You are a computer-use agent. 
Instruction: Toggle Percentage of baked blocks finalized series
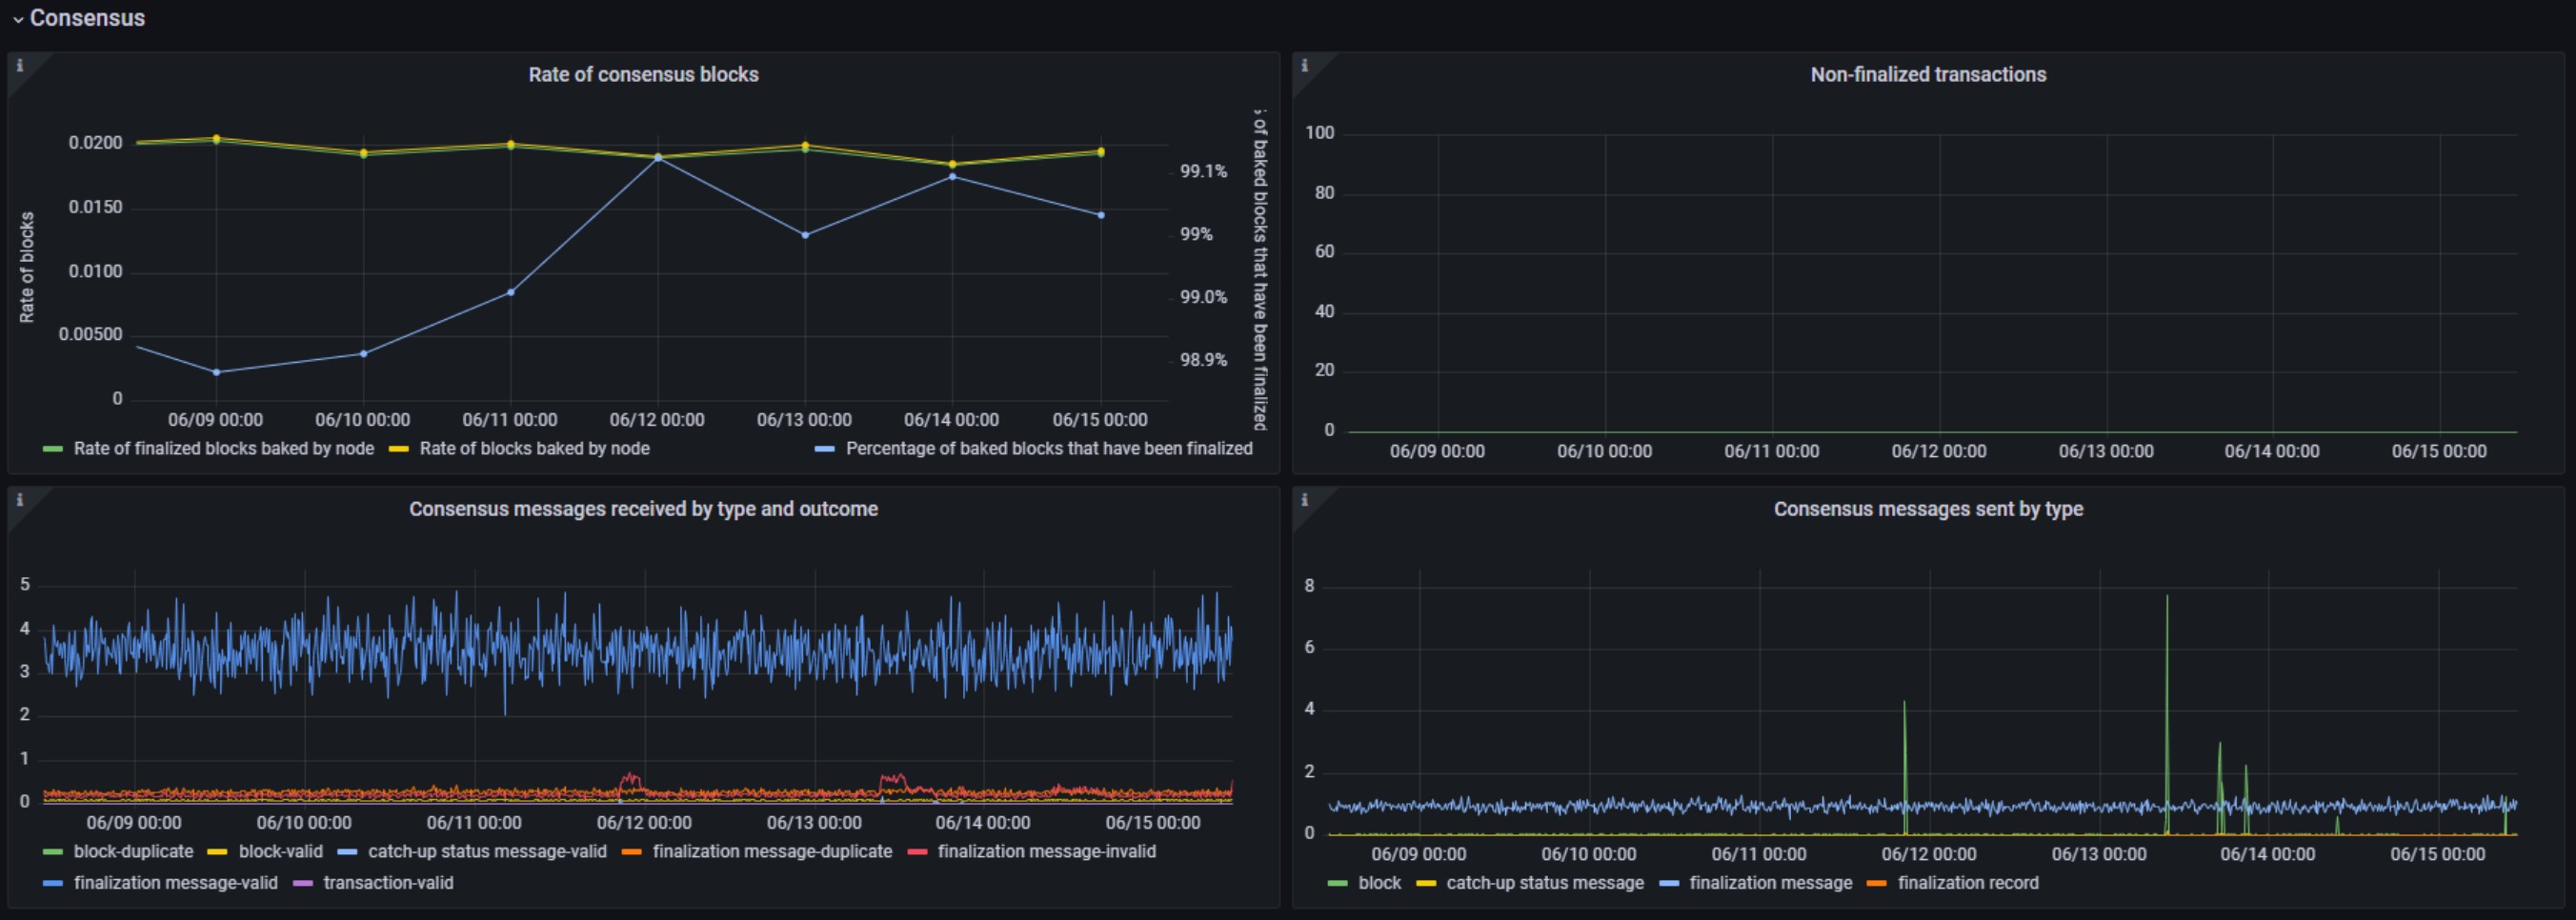tap(1049, 449)
